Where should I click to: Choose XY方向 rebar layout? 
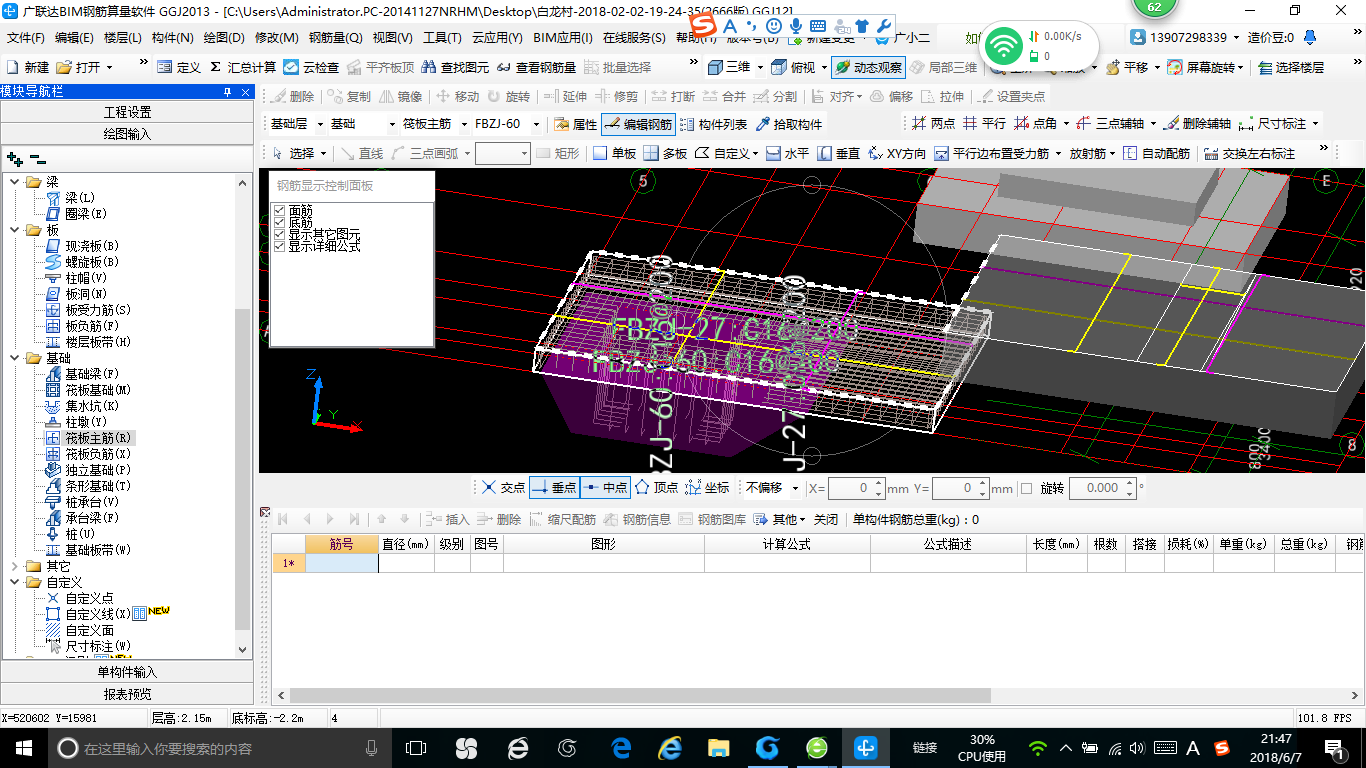[898, 153]
